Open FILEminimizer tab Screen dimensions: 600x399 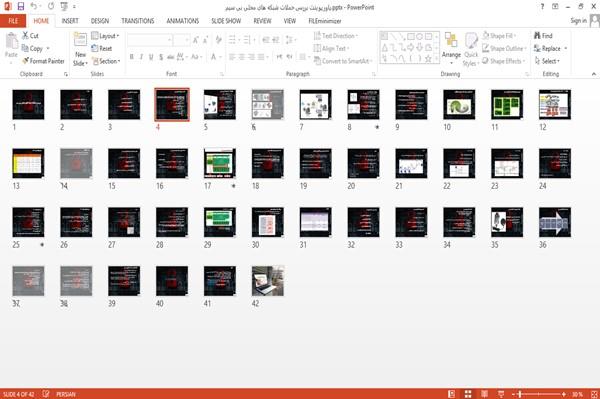point(324,21)
